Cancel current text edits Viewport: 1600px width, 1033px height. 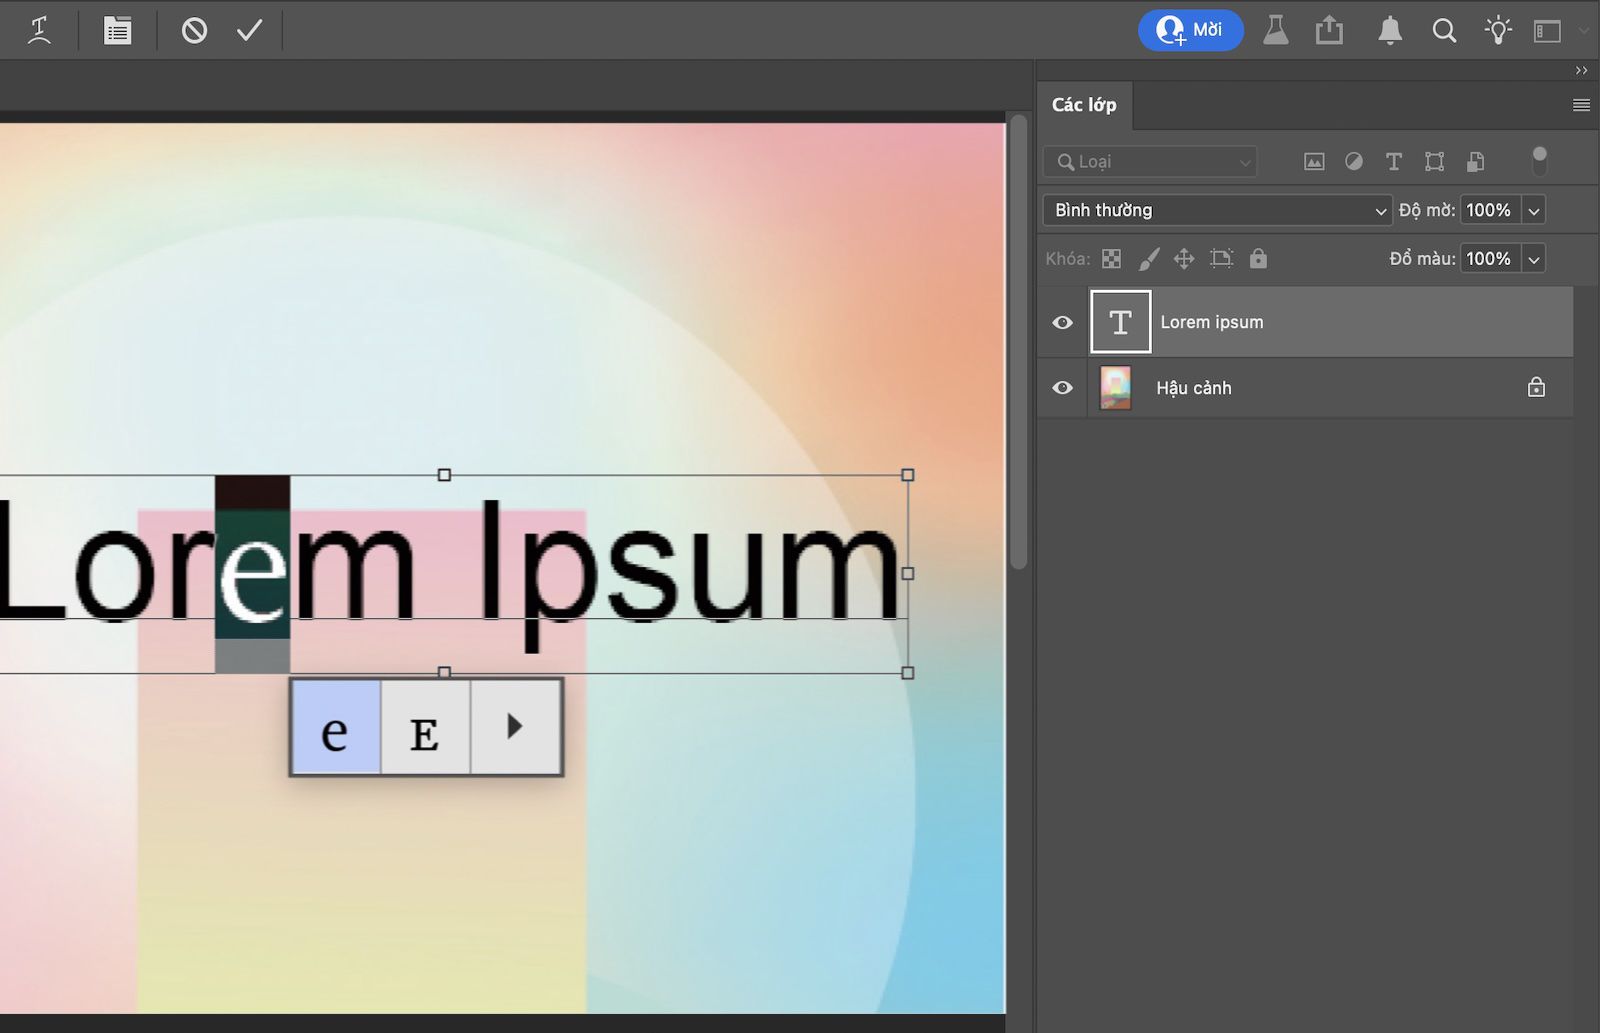194,30
